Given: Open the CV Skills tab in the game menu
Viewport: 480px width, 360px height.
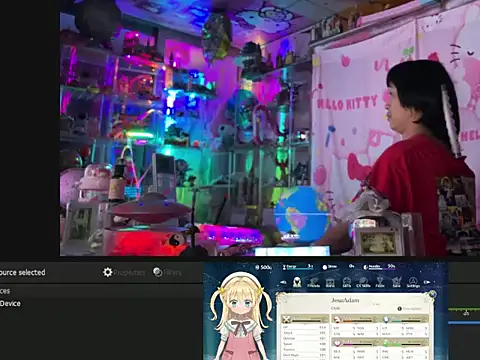Looking at the screenshot, I should tap(363, 283).
